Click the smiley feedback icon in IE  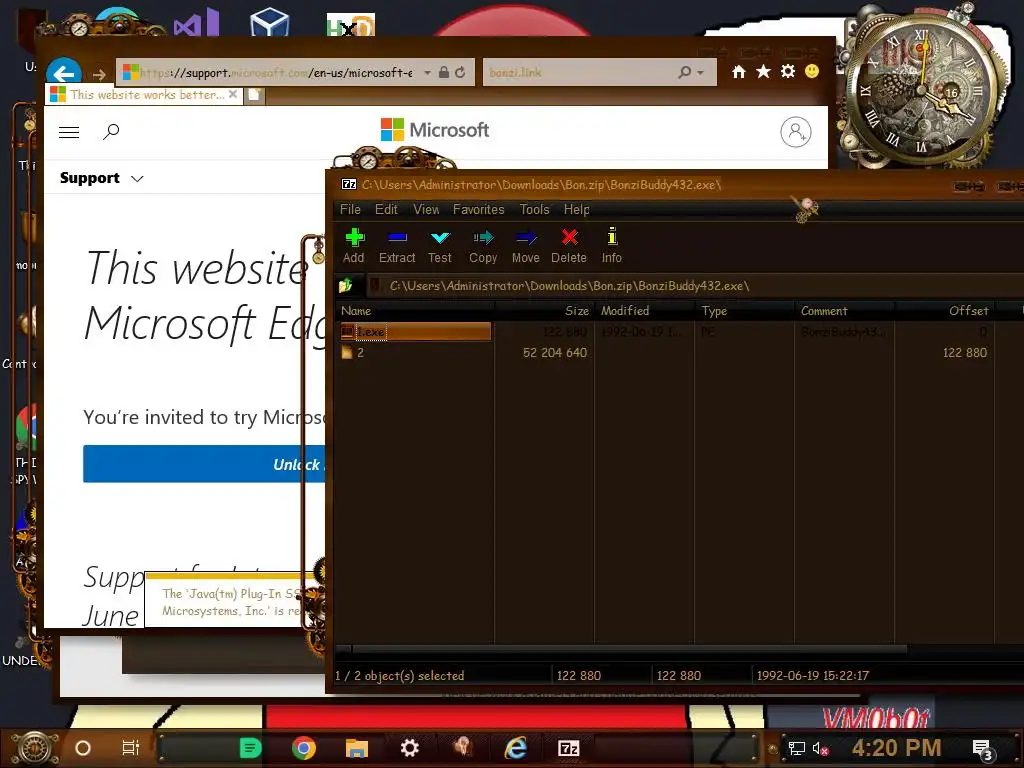(812, 71)
